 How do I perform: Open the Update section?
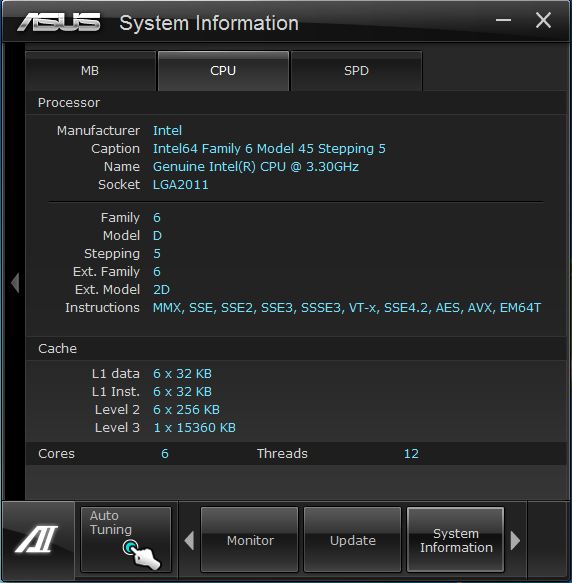point(353,540)
